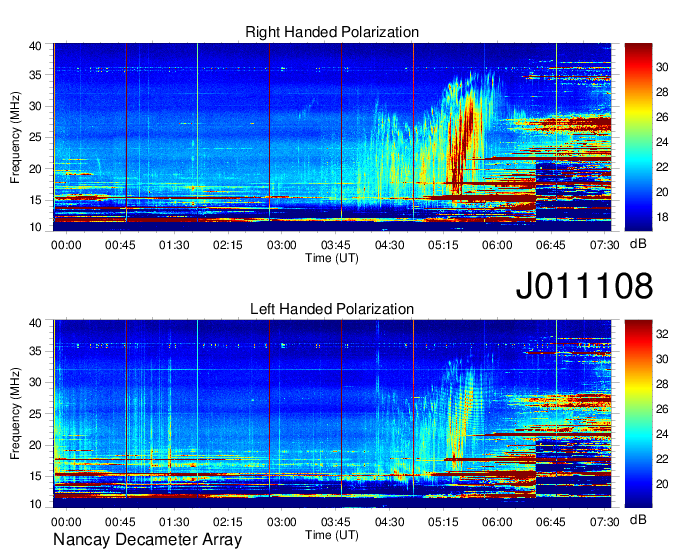The width and height of the screenshot is (680, 552).
Task: Click the top plot's dB color bar
Action: 638,137
